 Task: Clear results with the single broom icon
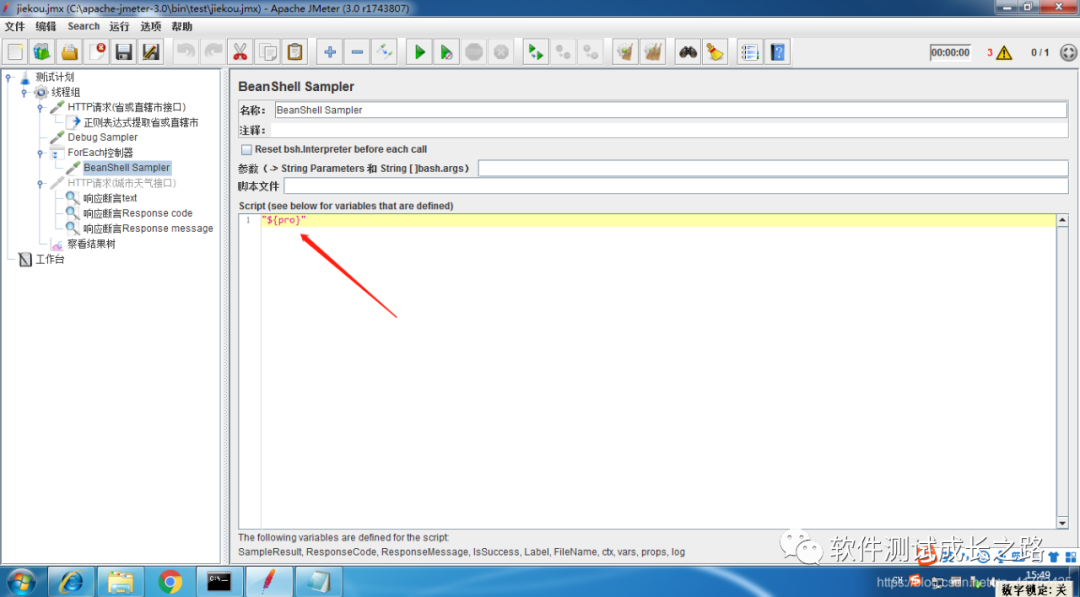coord(625,52)
